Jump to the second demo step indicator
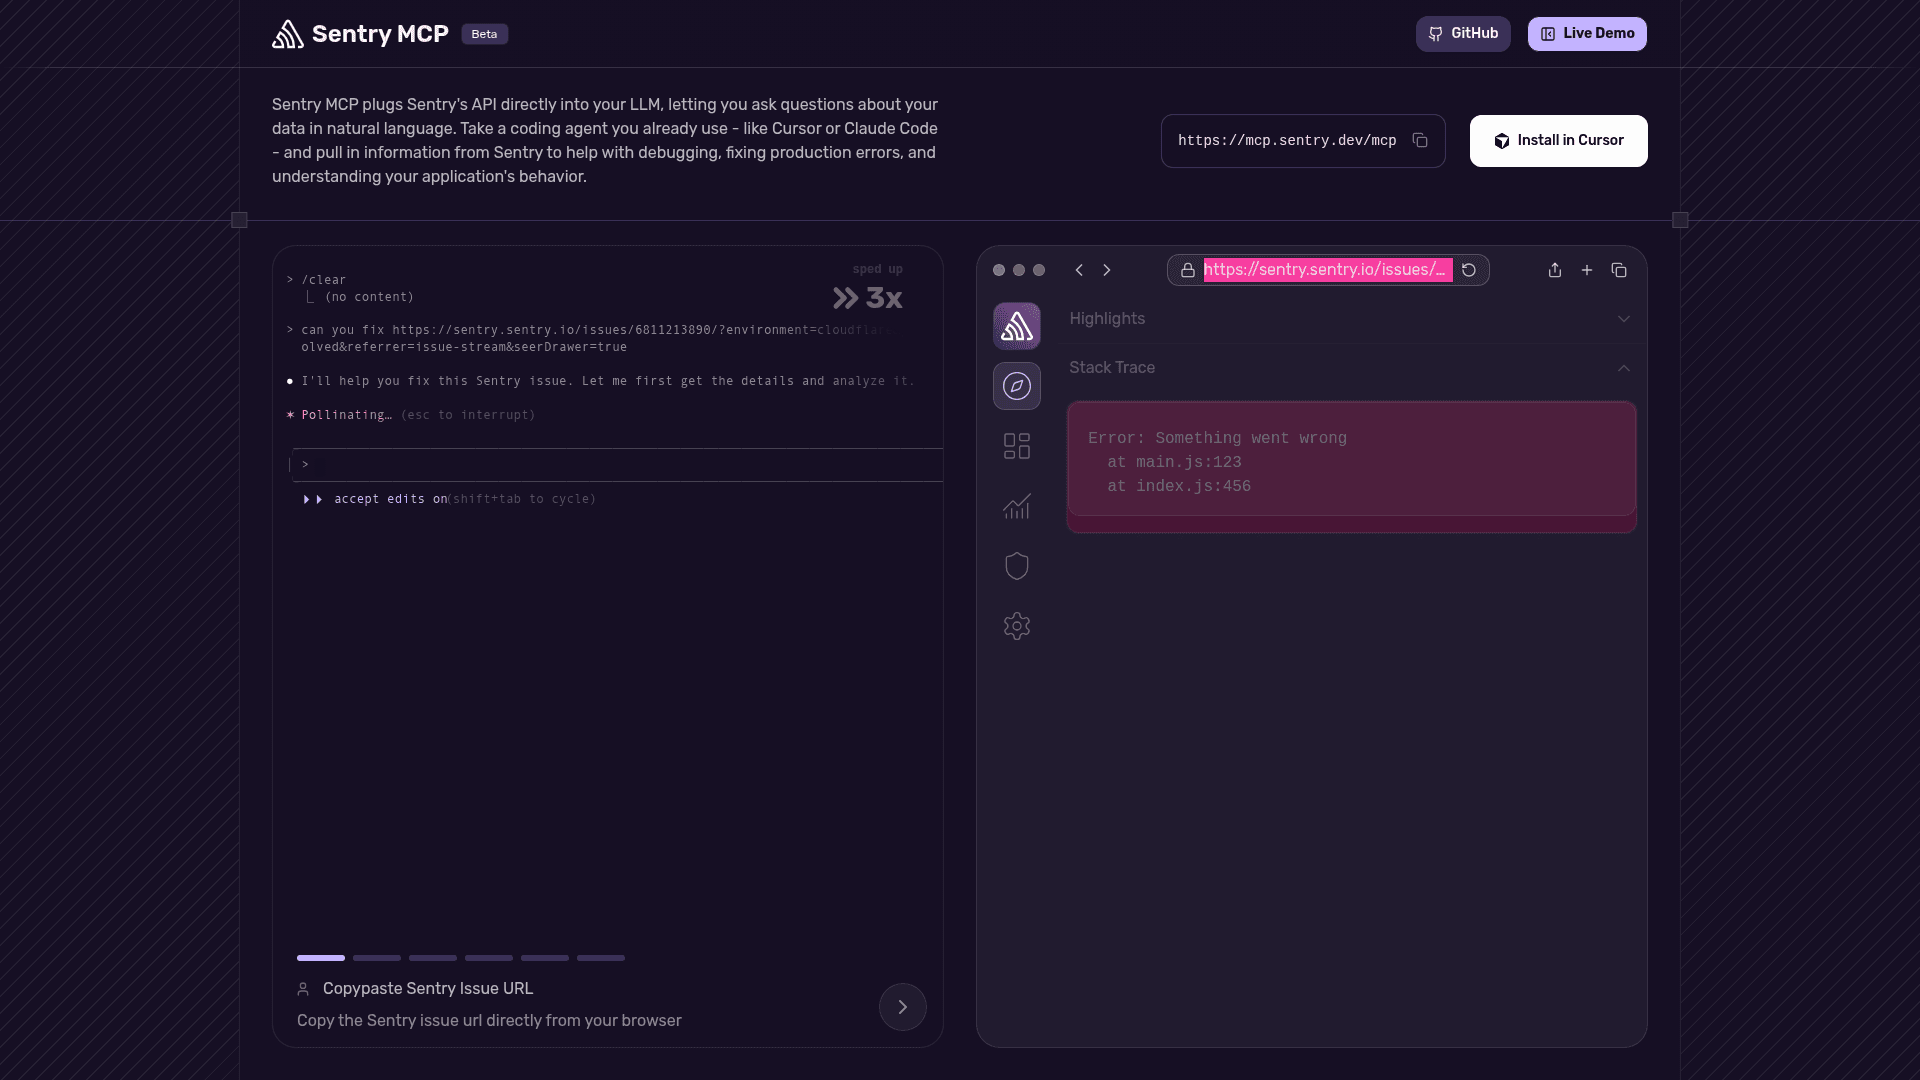 point(377,958)
